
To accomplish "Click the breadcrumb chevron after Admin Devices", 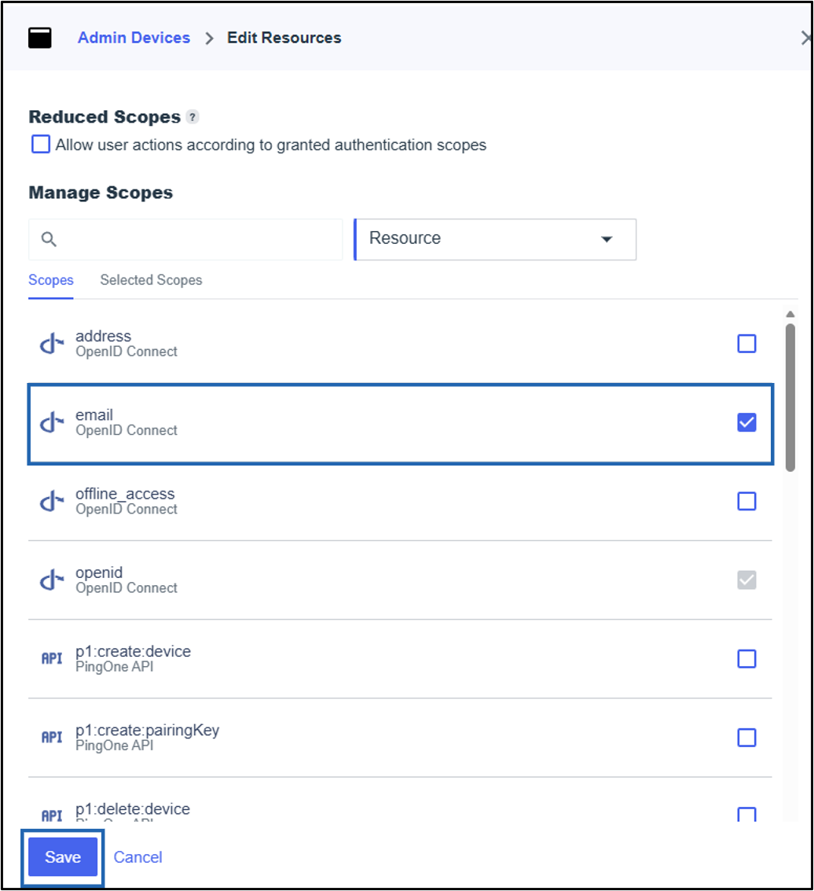I will [x=209, y=38].
